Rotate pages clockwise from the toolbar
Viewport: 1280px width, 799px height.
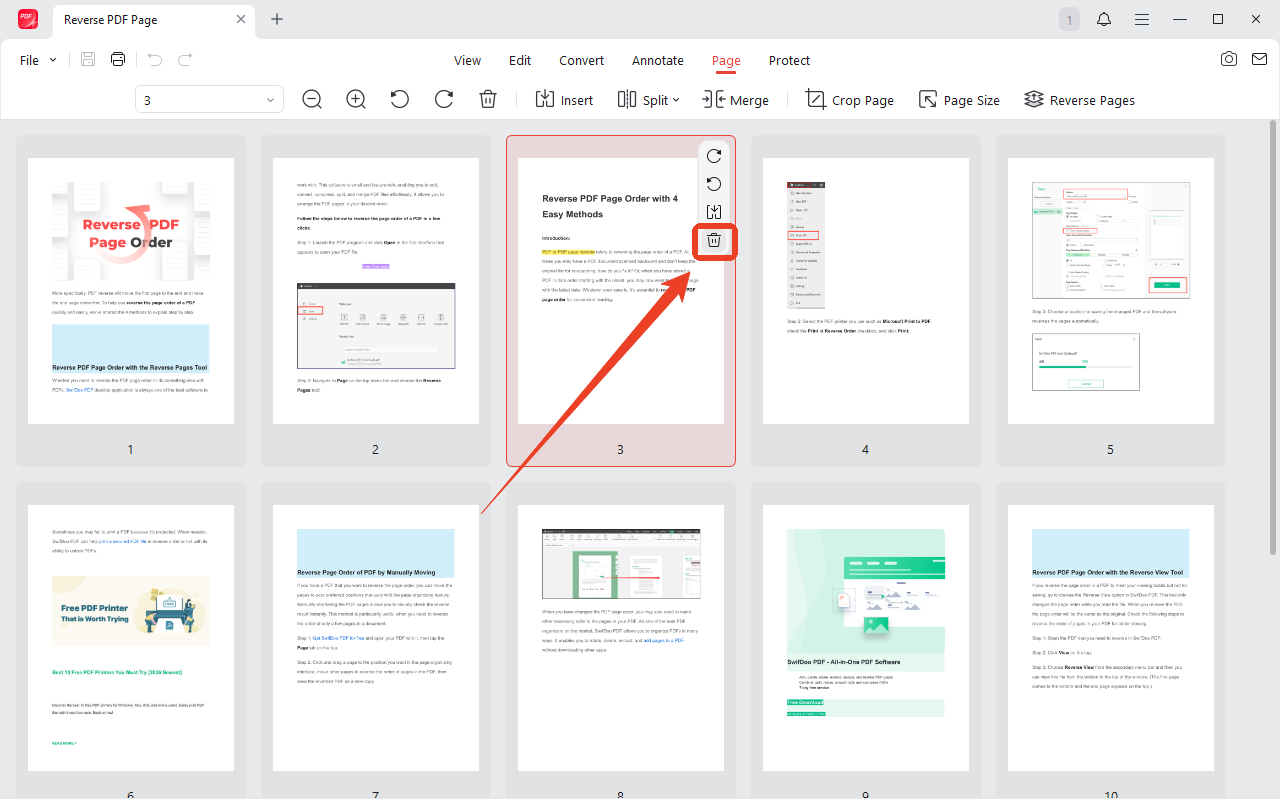[444, 99]
